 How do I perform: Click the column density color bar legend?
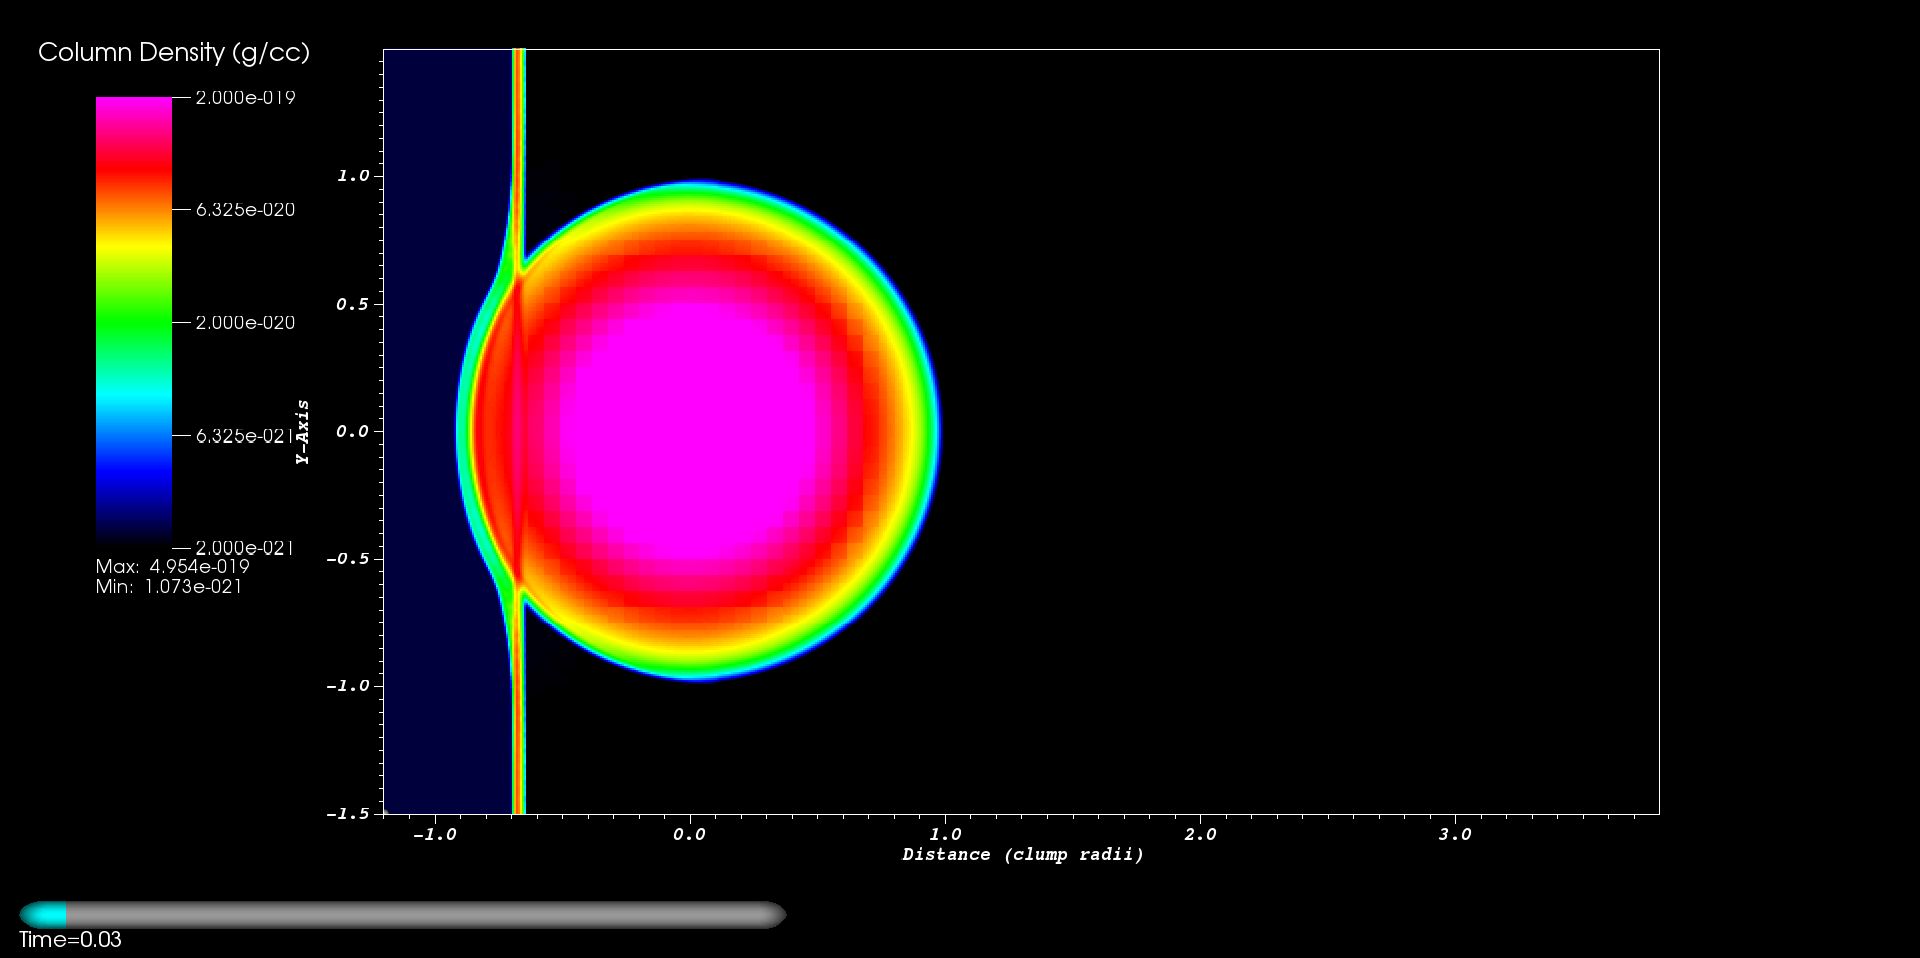coord(134,322)
